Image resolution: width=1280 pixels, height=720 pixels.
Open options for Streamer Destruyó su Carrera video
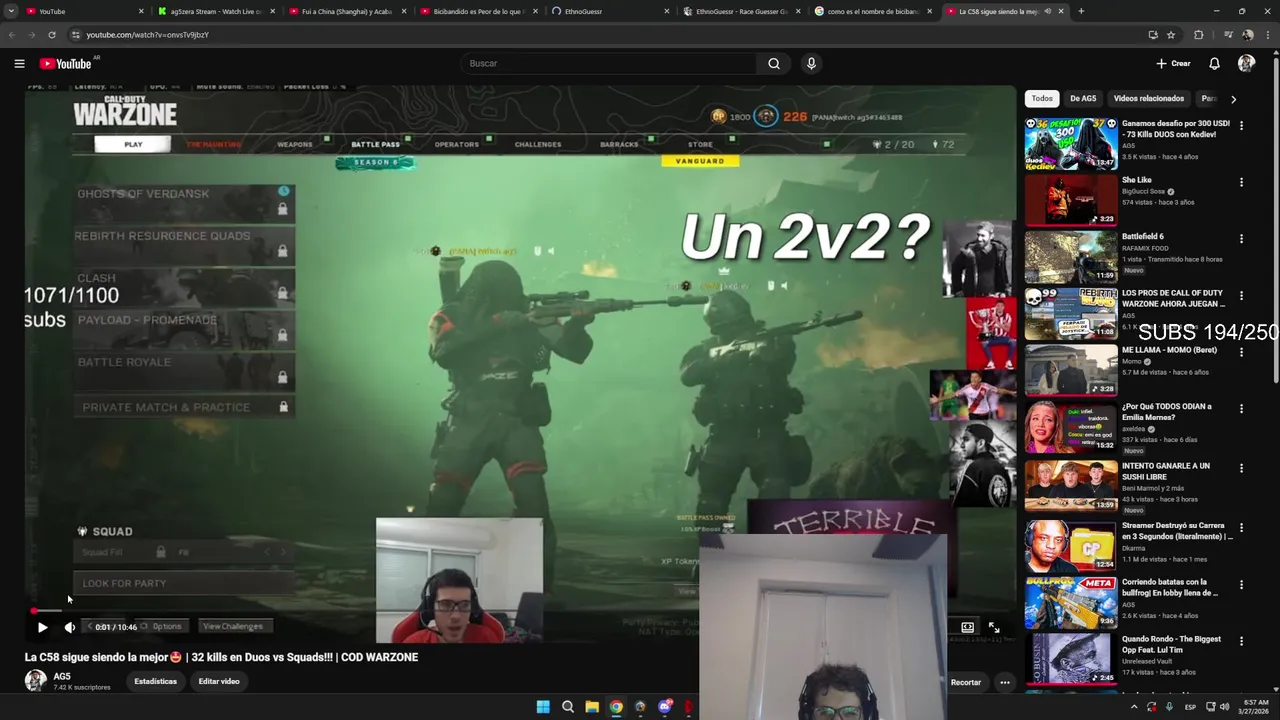point(1241,527)
